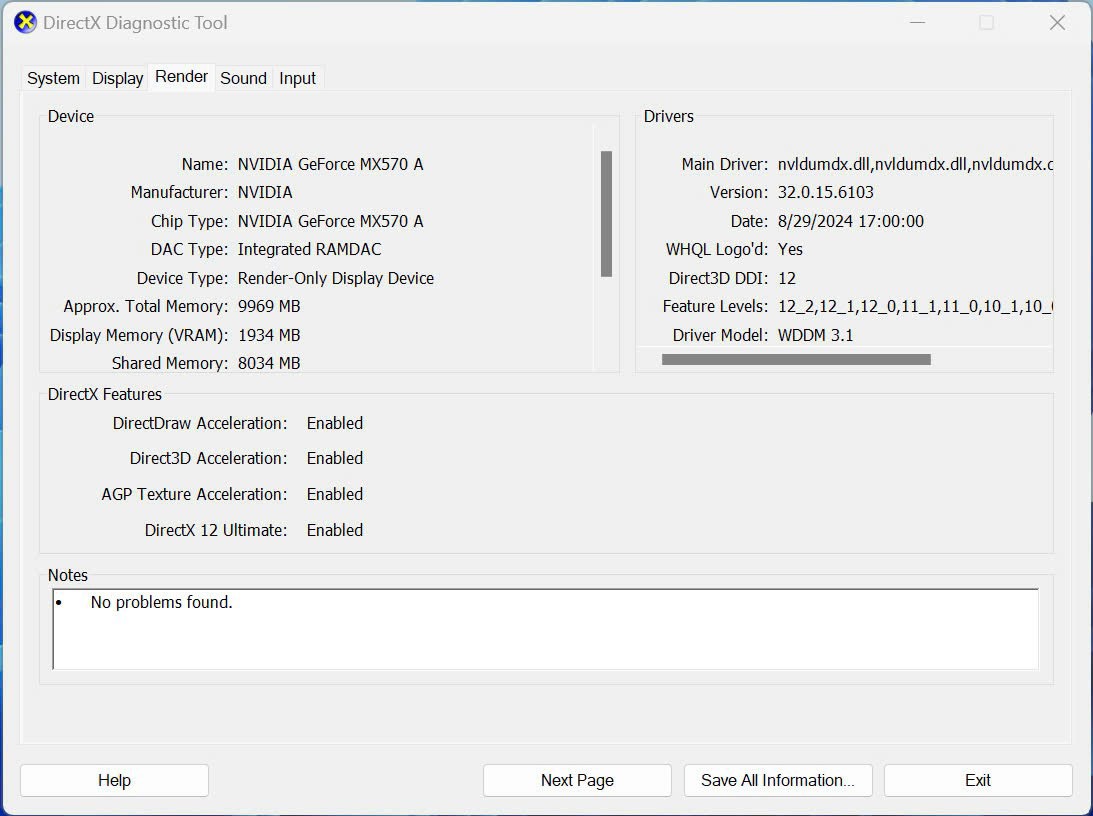Click DirectX 12 Ultimate Enabled status
1093x816 pixels.
tap(334, 530)
